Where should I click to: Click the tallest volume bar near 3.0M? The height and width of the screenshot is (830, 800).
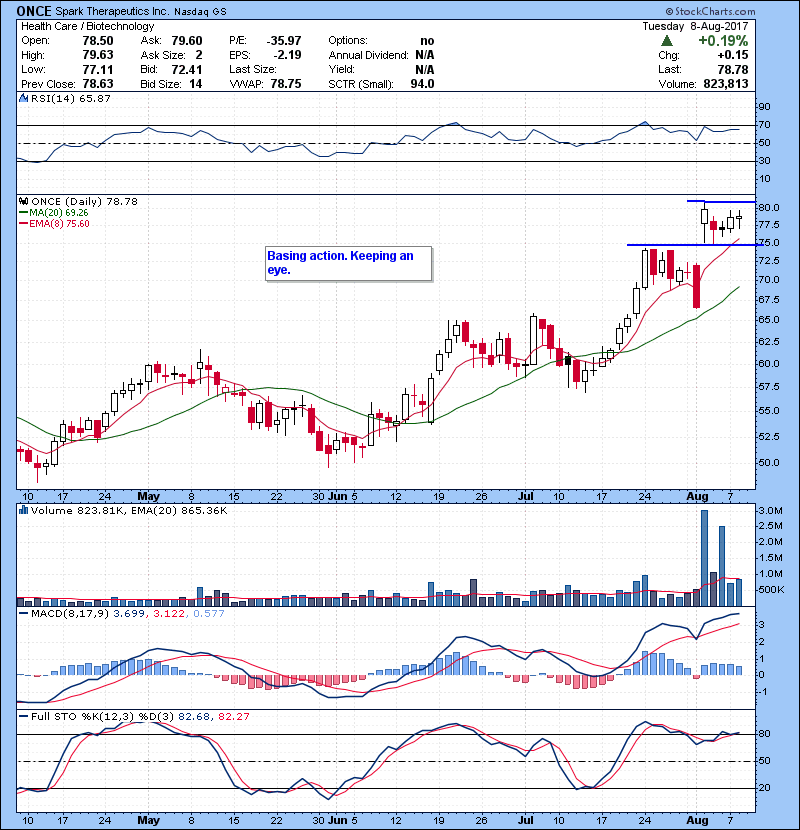pyautogui.click(x=704, y=558)
